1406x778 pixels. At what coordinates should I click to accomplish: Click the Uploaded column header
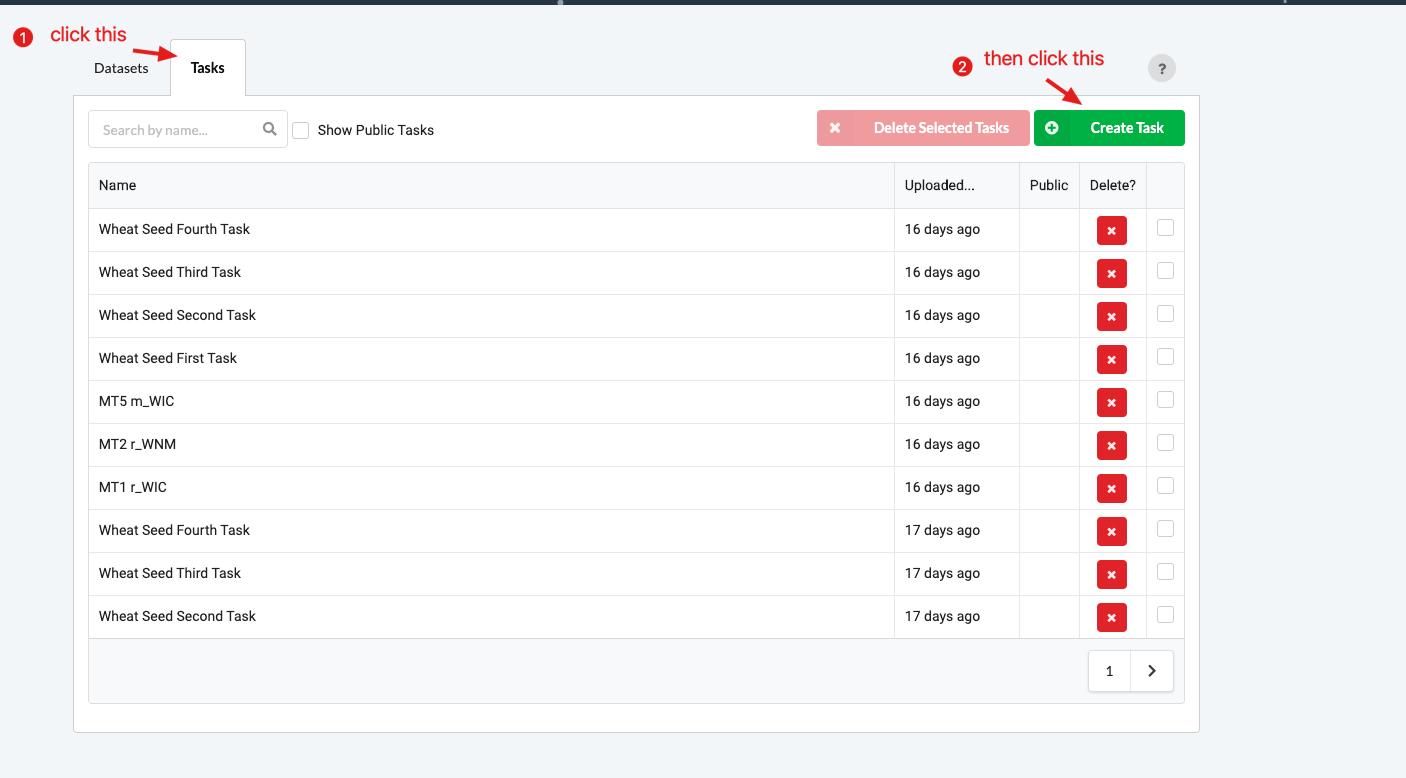pos(939,185)
